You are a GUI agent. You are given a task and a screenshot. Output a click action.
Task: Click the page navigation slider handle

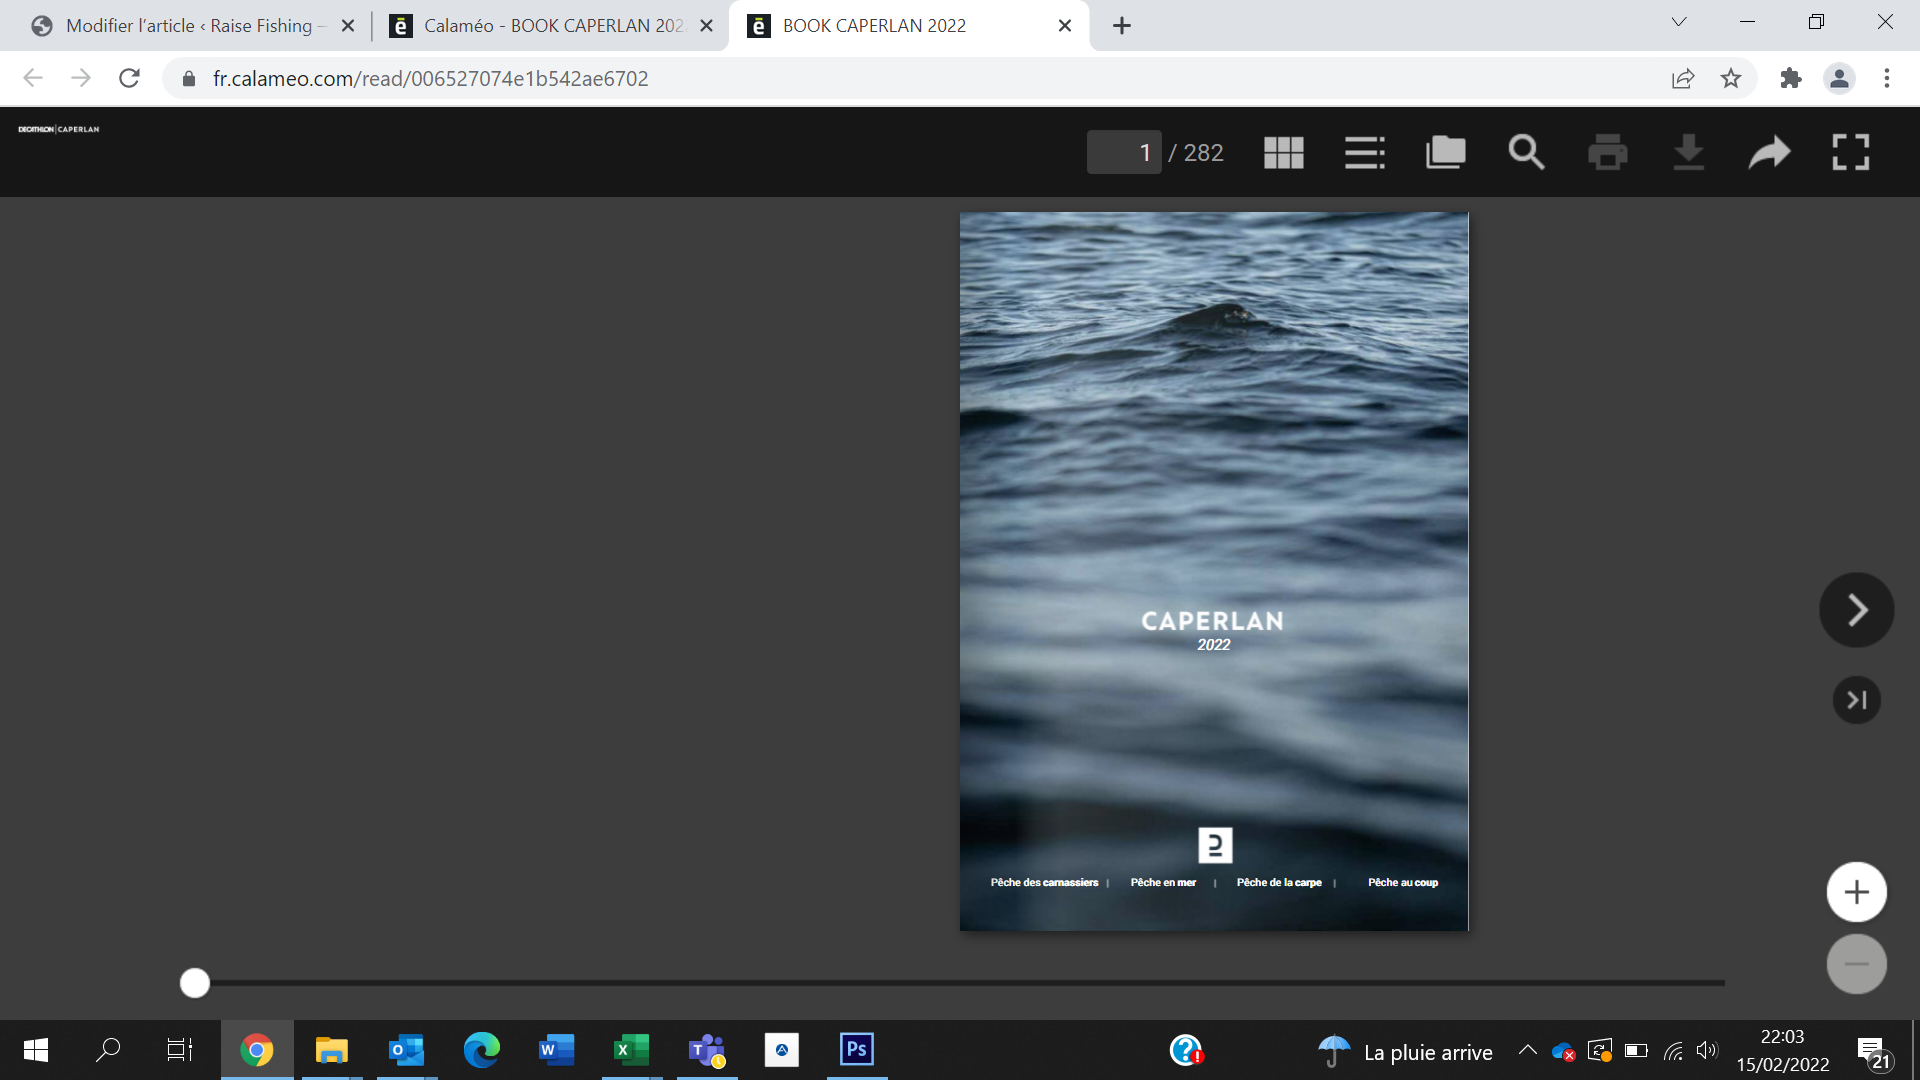[195, 983]
